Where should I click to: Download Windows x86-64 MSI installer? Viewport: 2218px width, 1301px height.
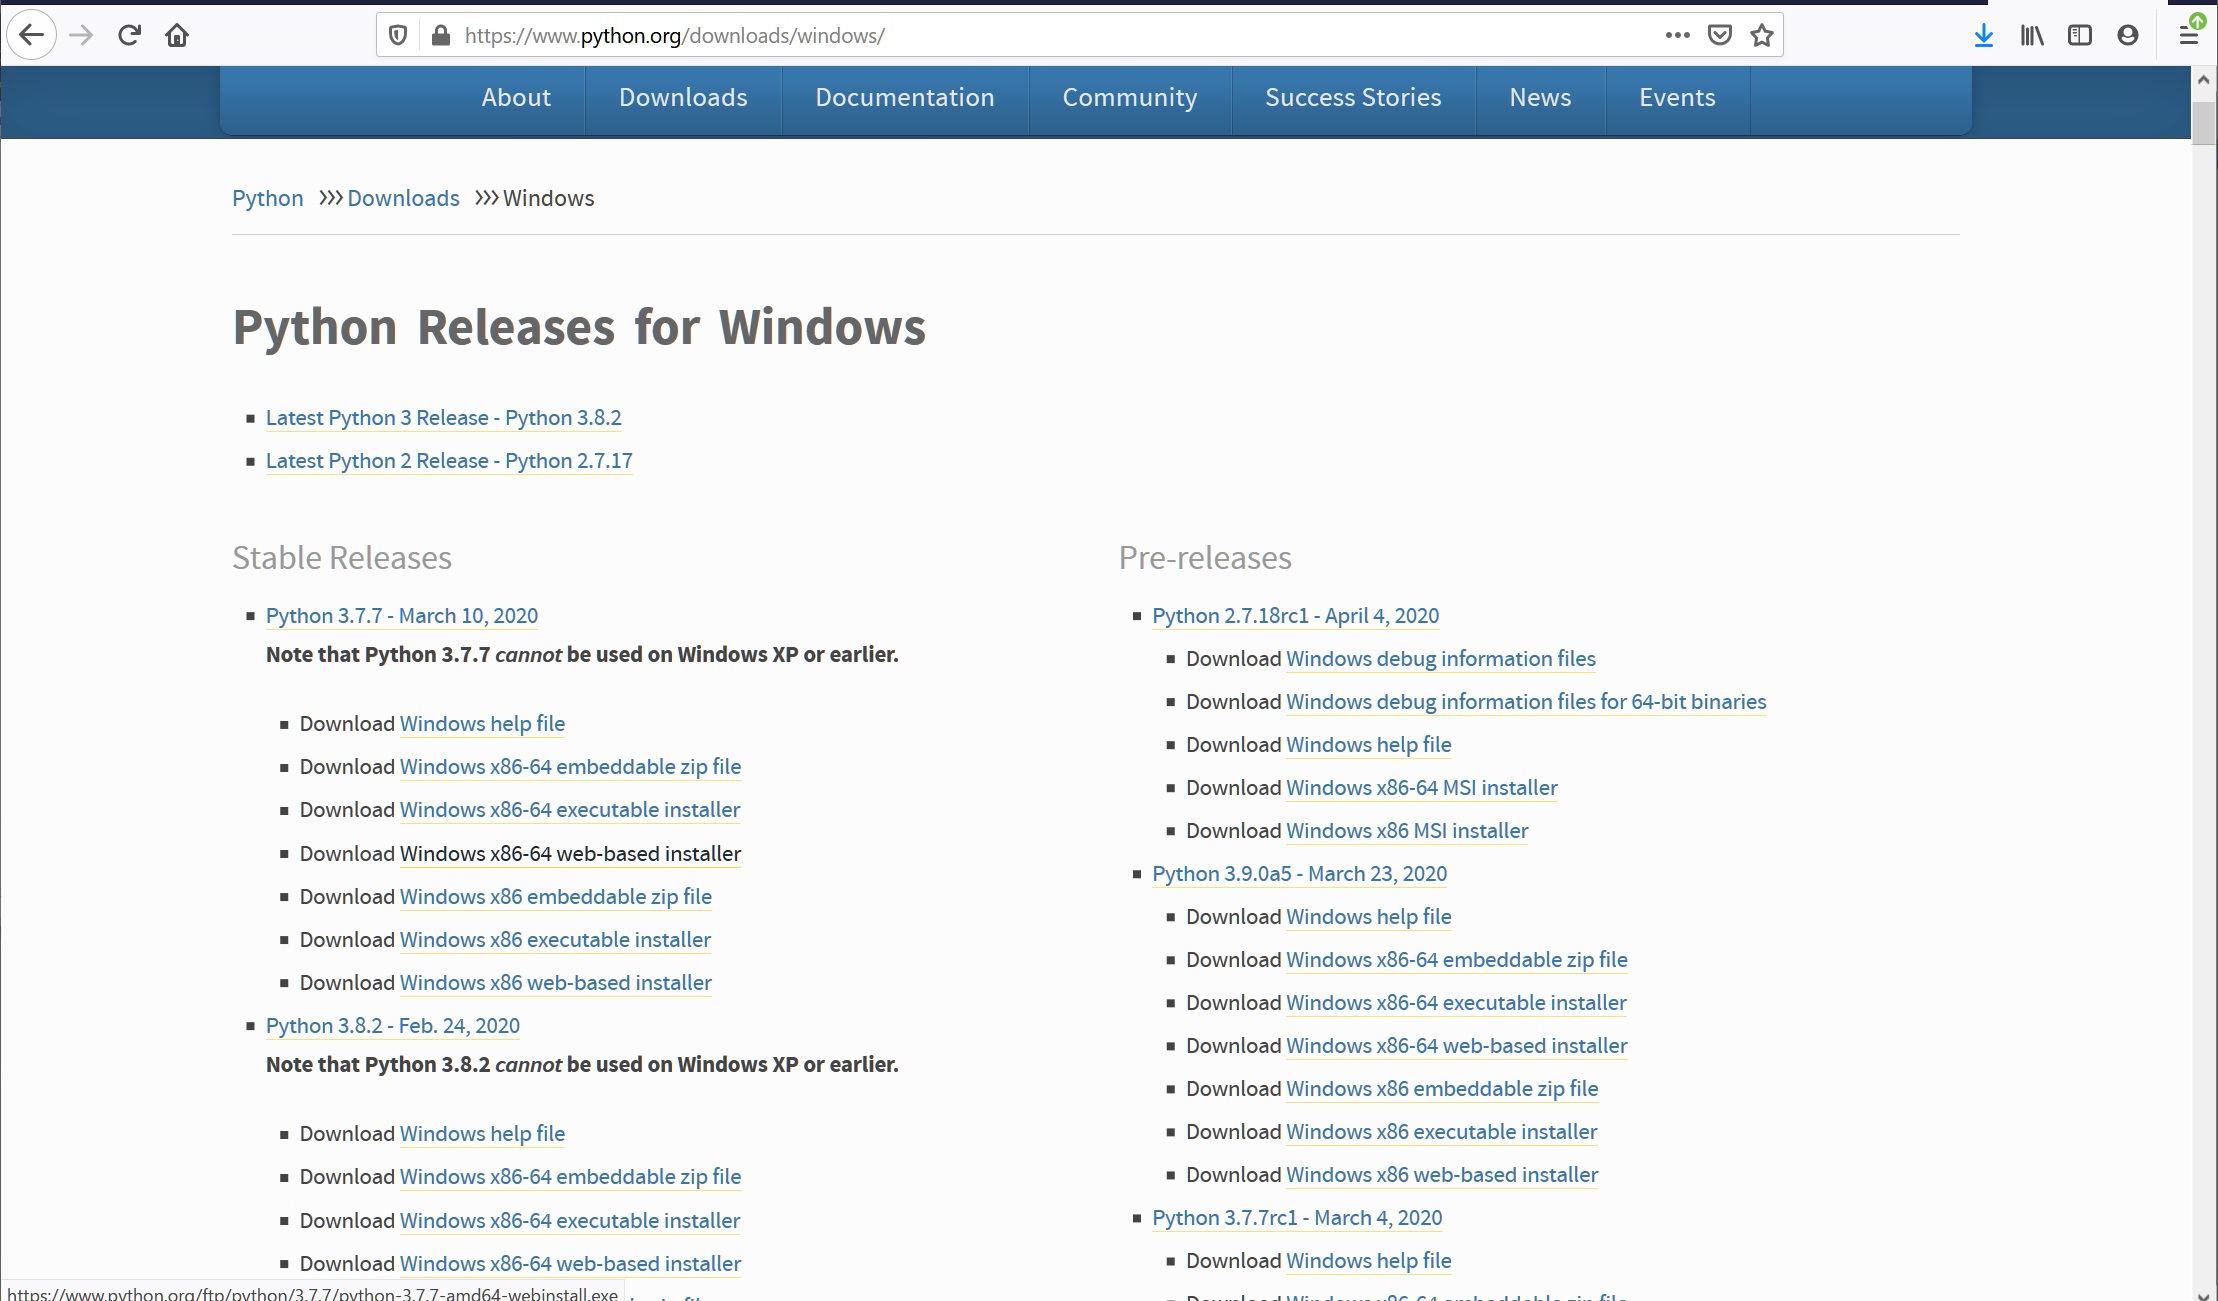(1422, 788)
